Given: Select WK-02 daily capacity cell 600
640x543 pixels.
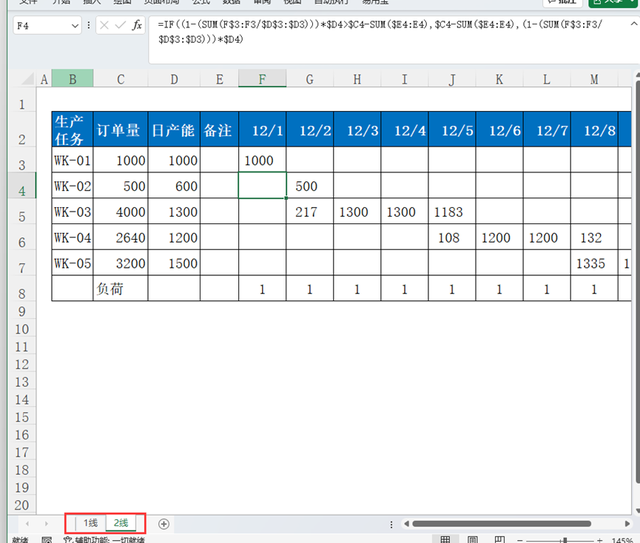Looking at the screenshot, I should [174, 186].
